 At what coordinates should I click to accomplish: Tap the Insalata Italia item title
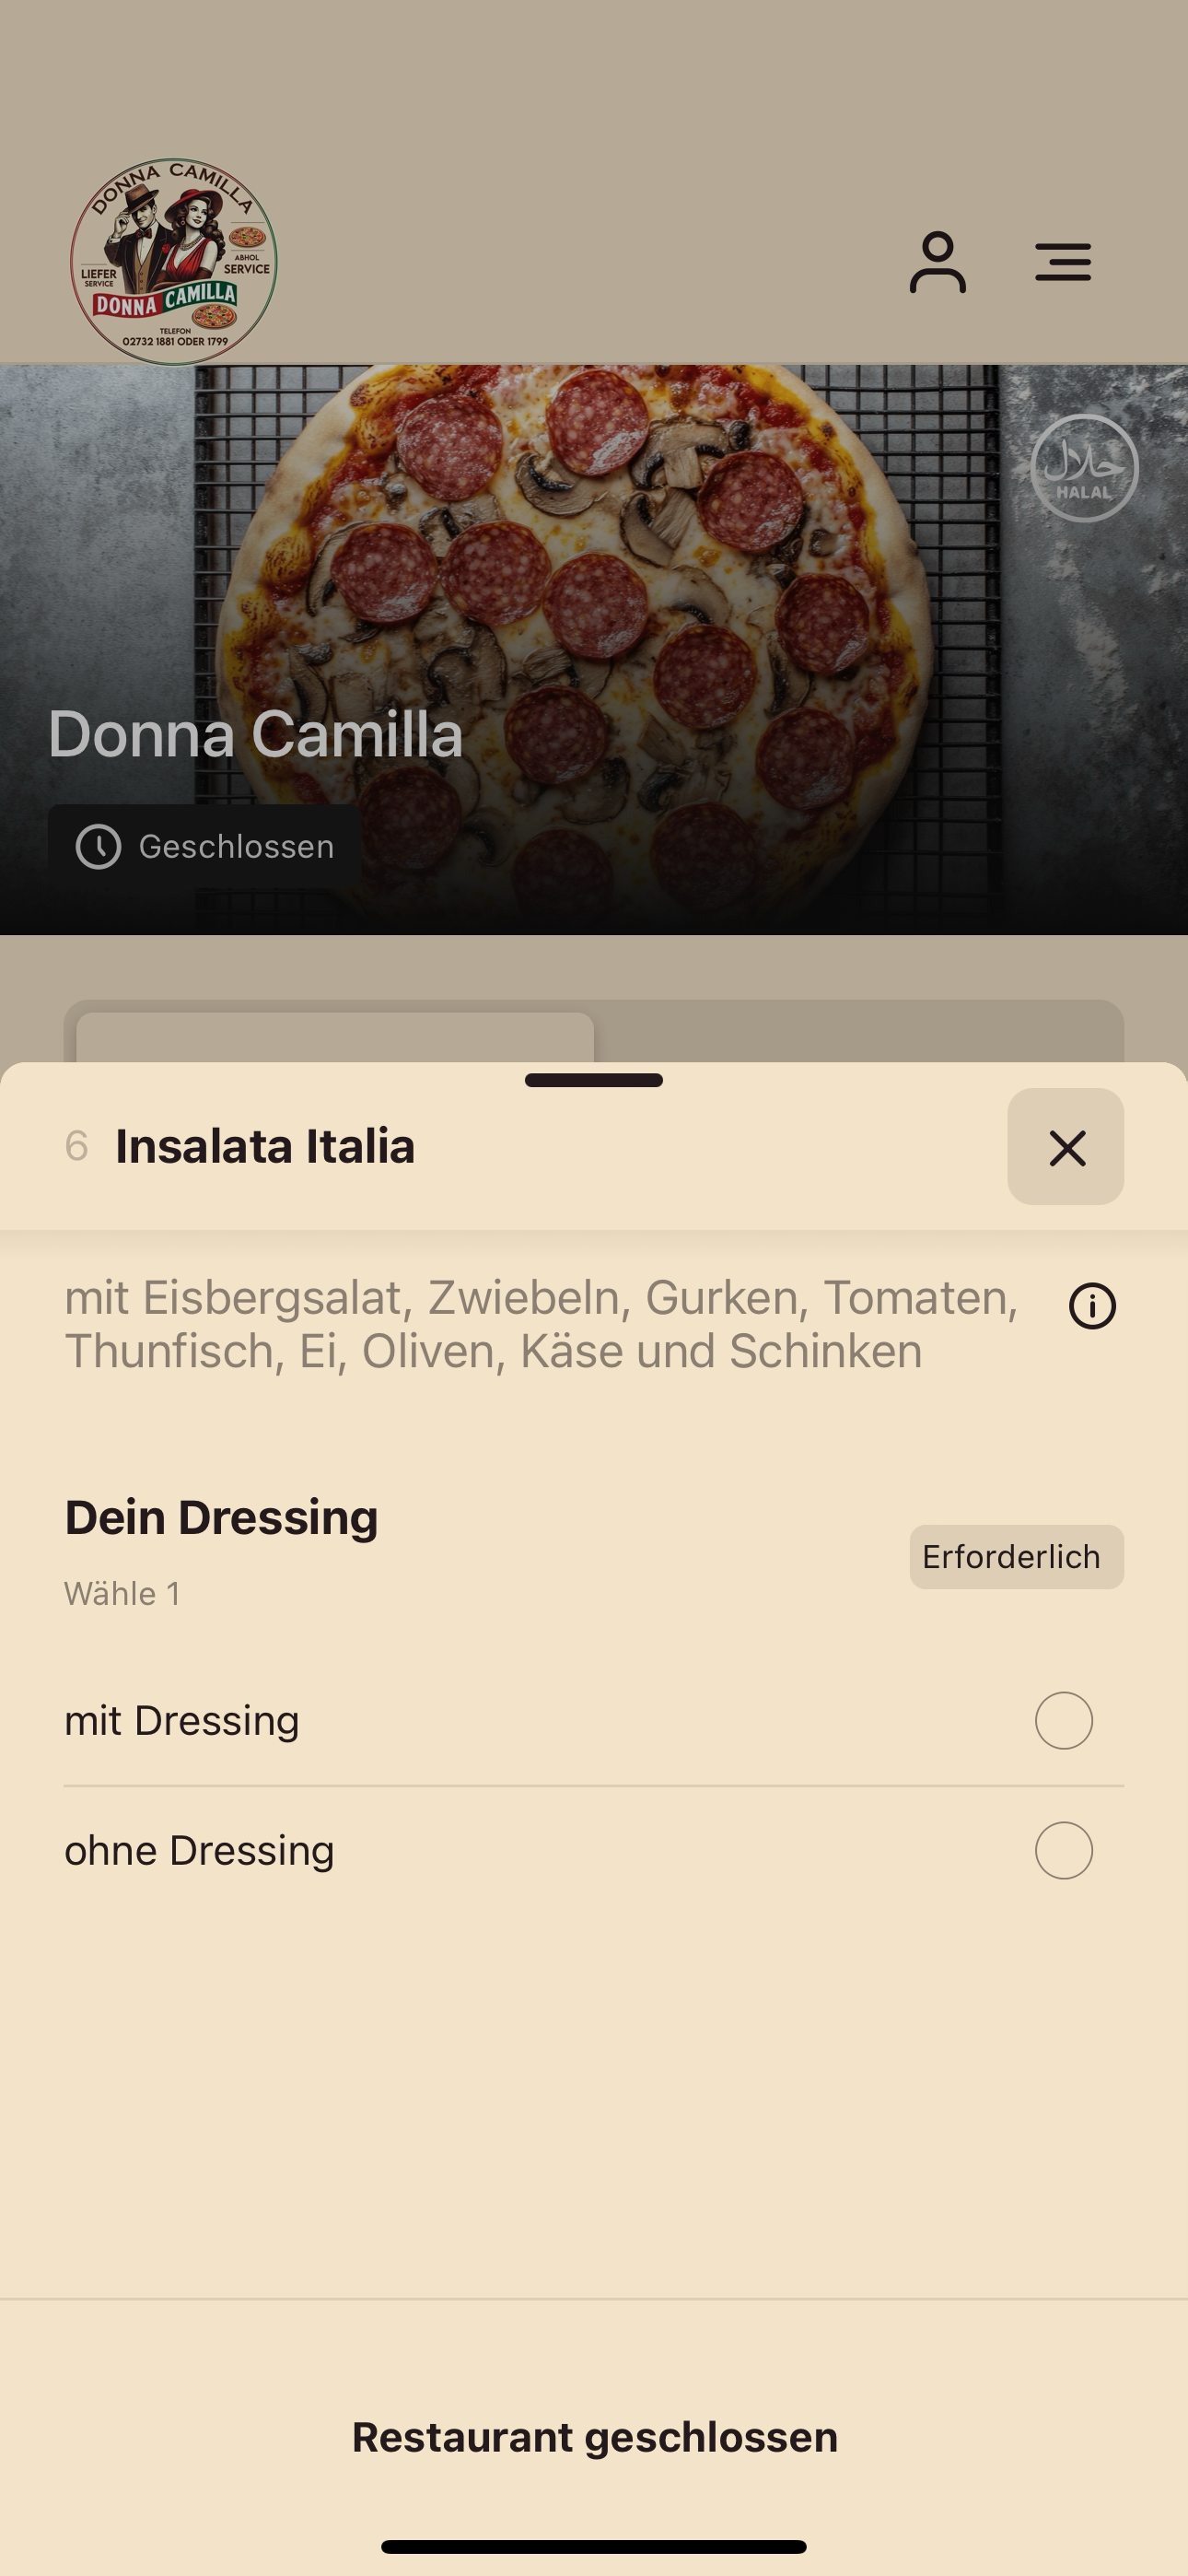[x=265, y=1147]
